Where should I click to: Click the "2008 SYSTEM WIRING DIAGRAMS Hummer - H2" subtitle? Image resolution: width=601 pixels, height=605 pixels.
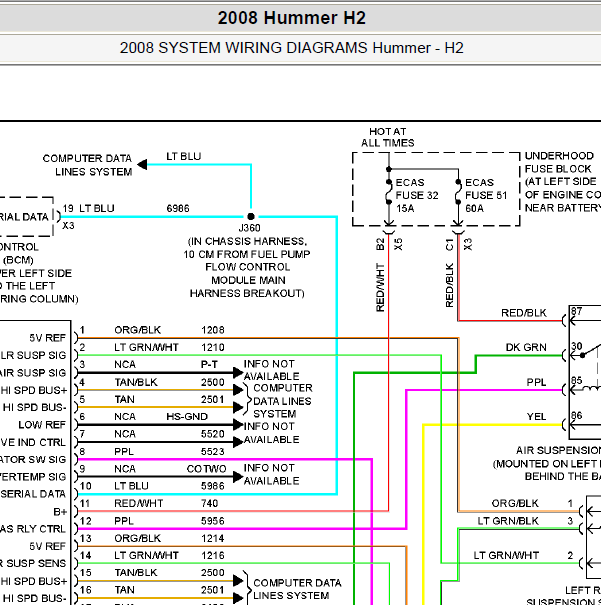coord(291,48)
